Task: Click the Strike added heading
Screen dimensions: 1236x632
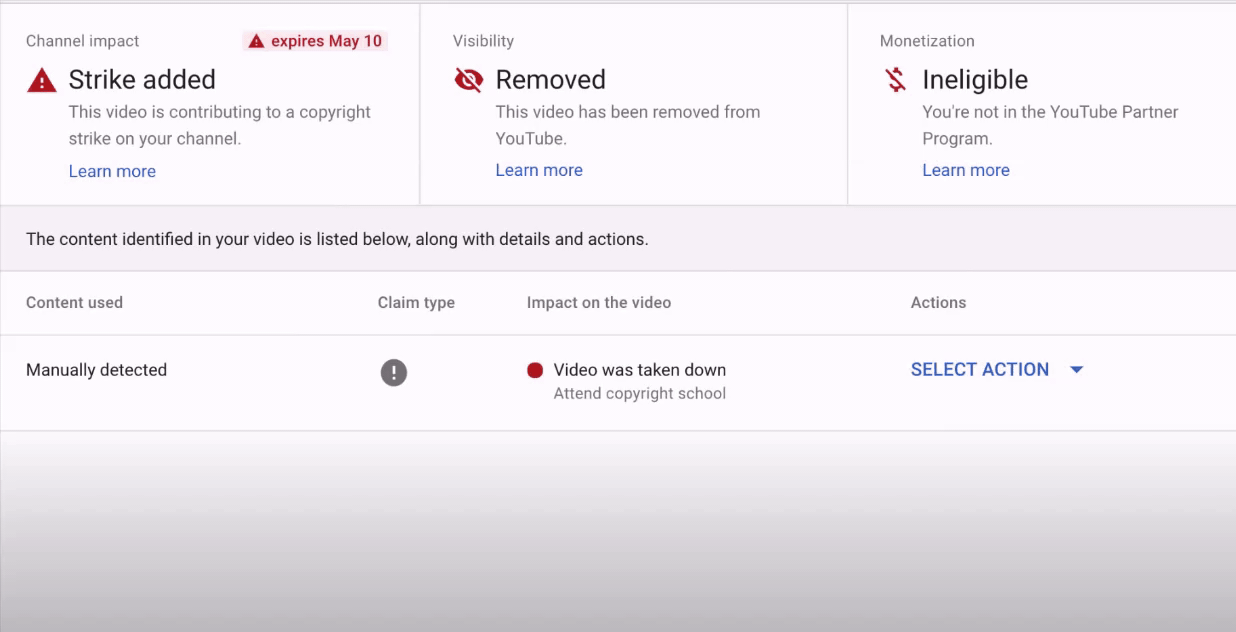Action: 142,80
